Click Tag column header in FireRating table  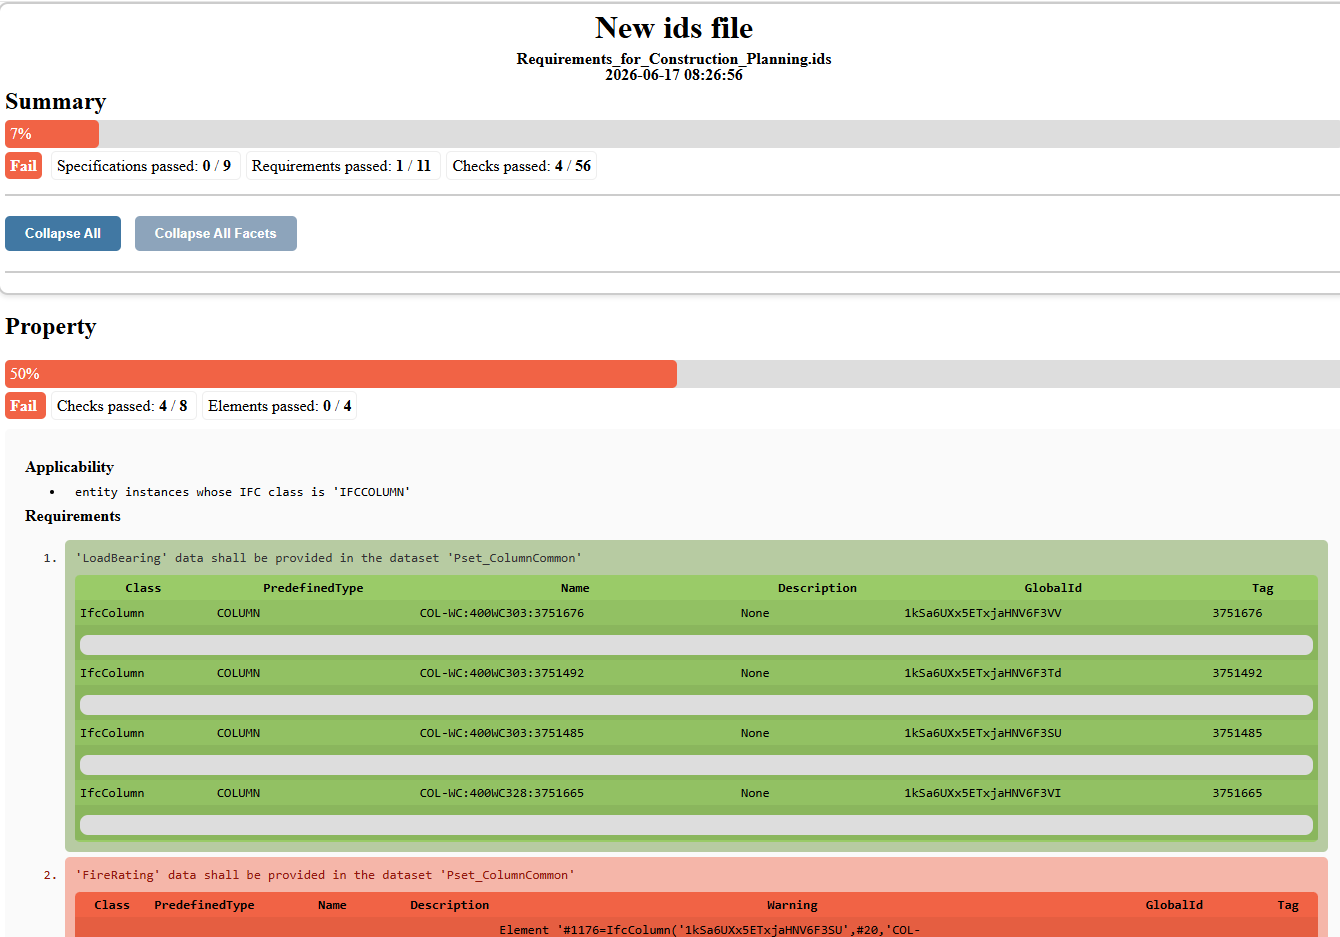coord(1288,905)
